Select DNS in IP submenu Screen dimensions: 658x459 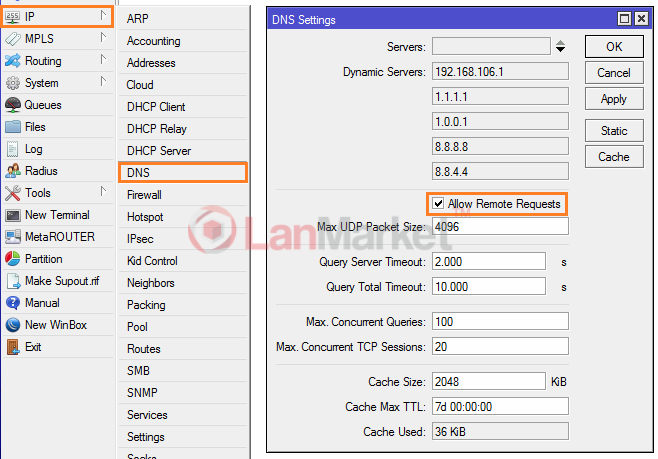pos(183,172)
